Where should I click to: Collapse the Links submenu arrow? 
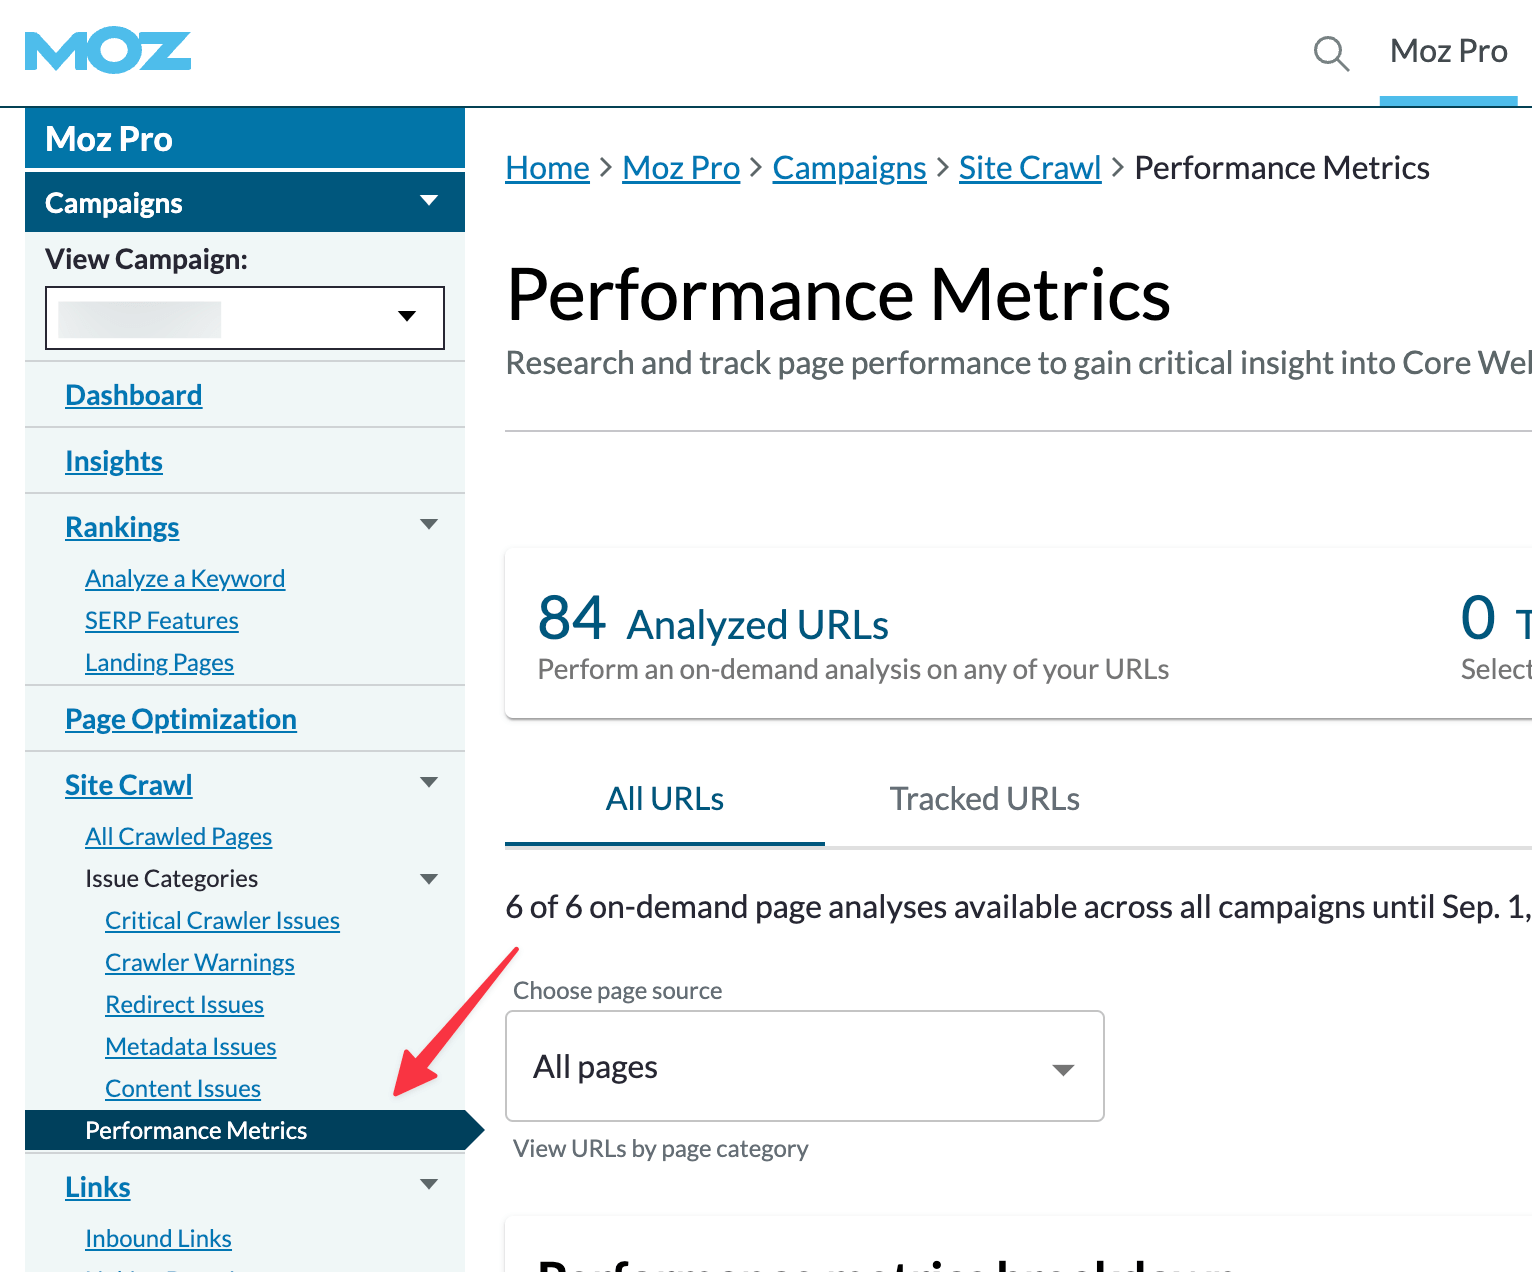pyautogui.click(x=429, y=1185)
